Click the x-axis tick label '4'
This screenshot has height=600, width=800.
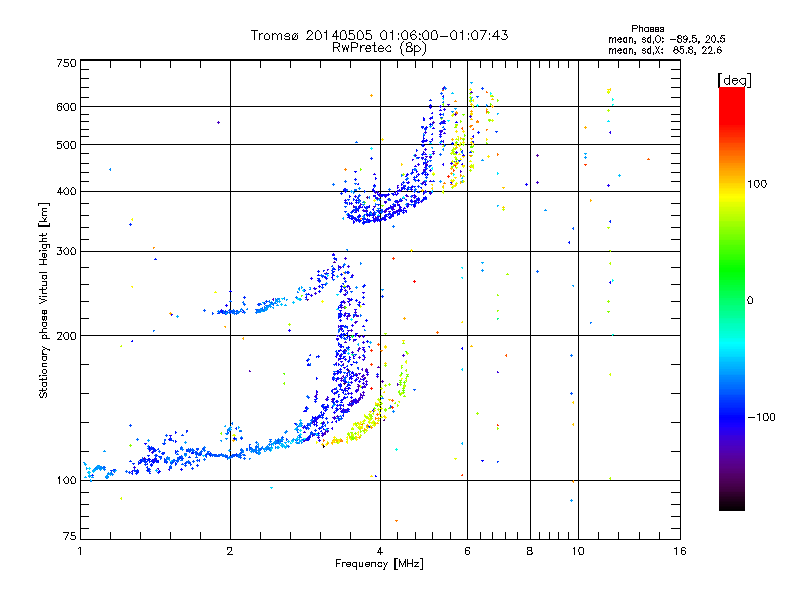click(x=380, y=551)
